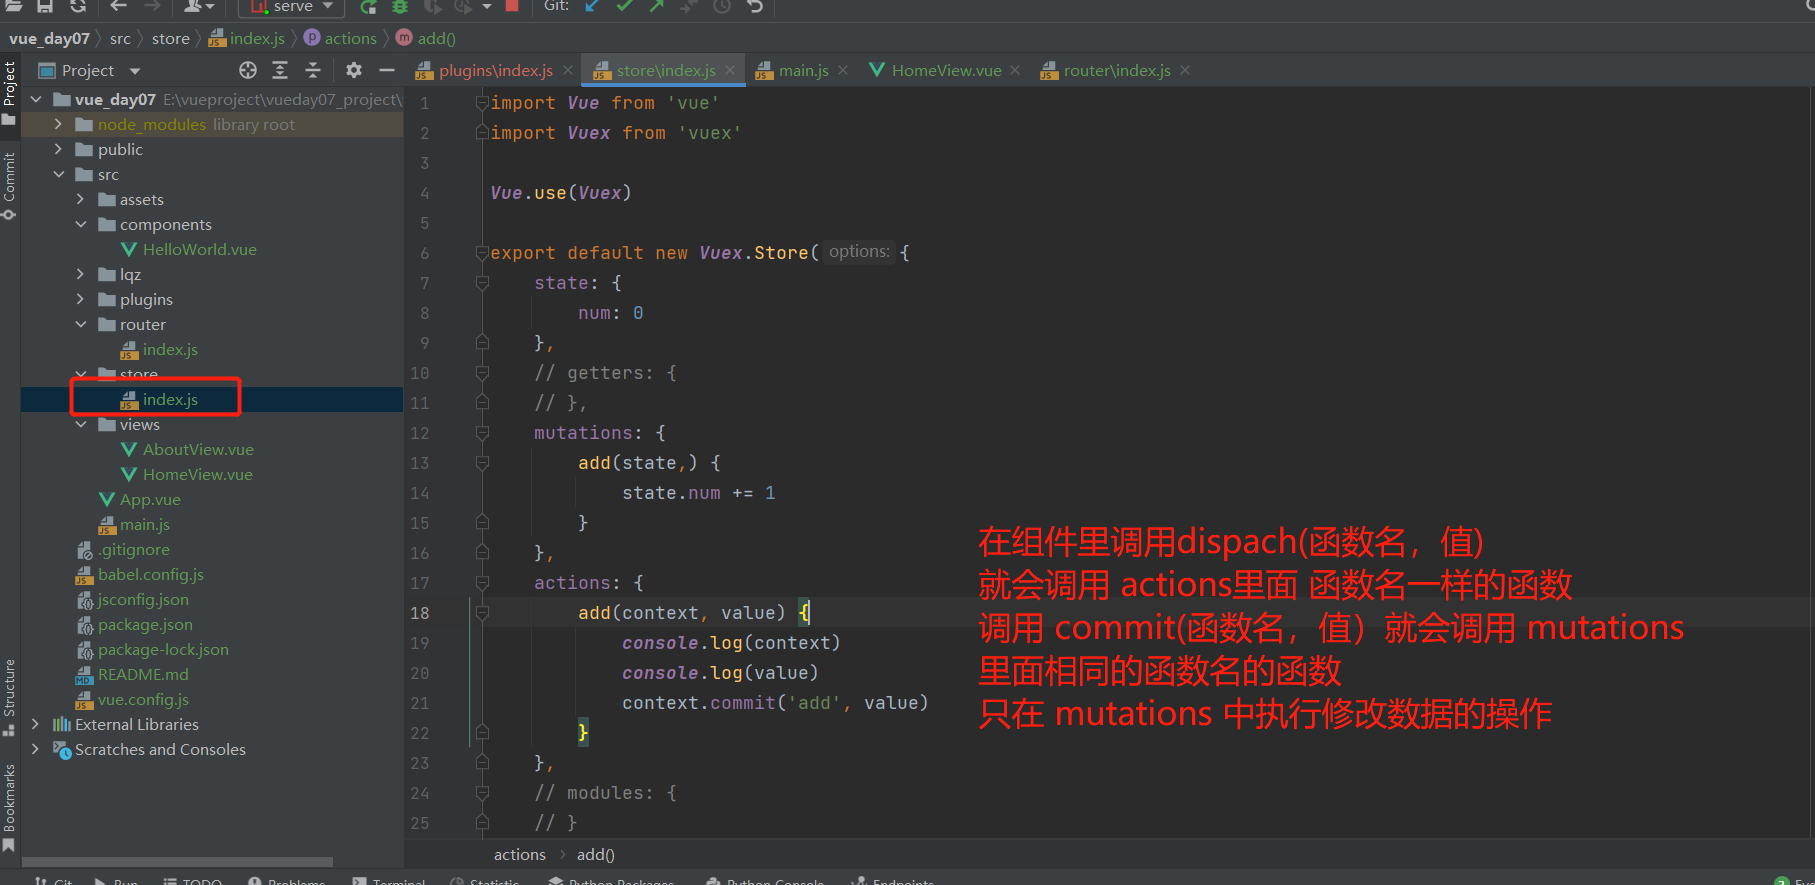Image resolution: width=1815 pixels, height=885 pixels.
Task: Close the plugins\index.js tab
Action: pos(568,70)
